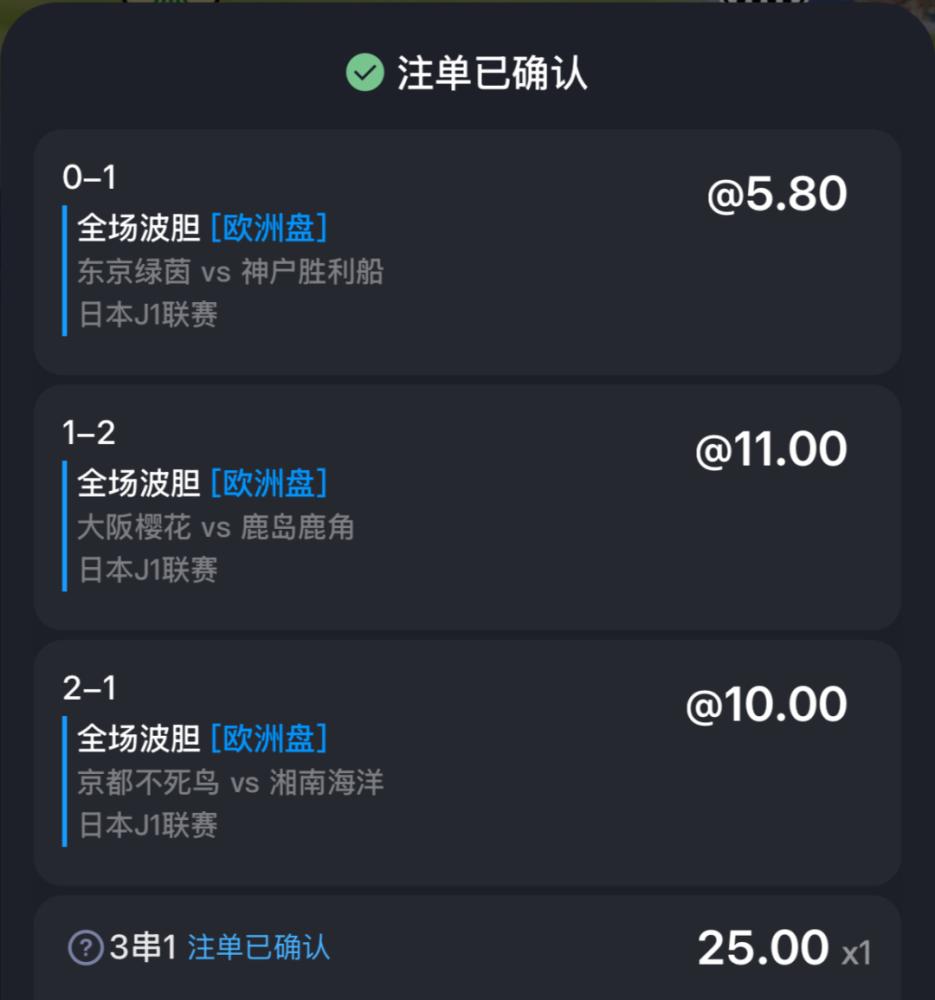This screenshot has width=935, height=1000.
Task: Click the question mark help icon
Action: pos(85,947)
